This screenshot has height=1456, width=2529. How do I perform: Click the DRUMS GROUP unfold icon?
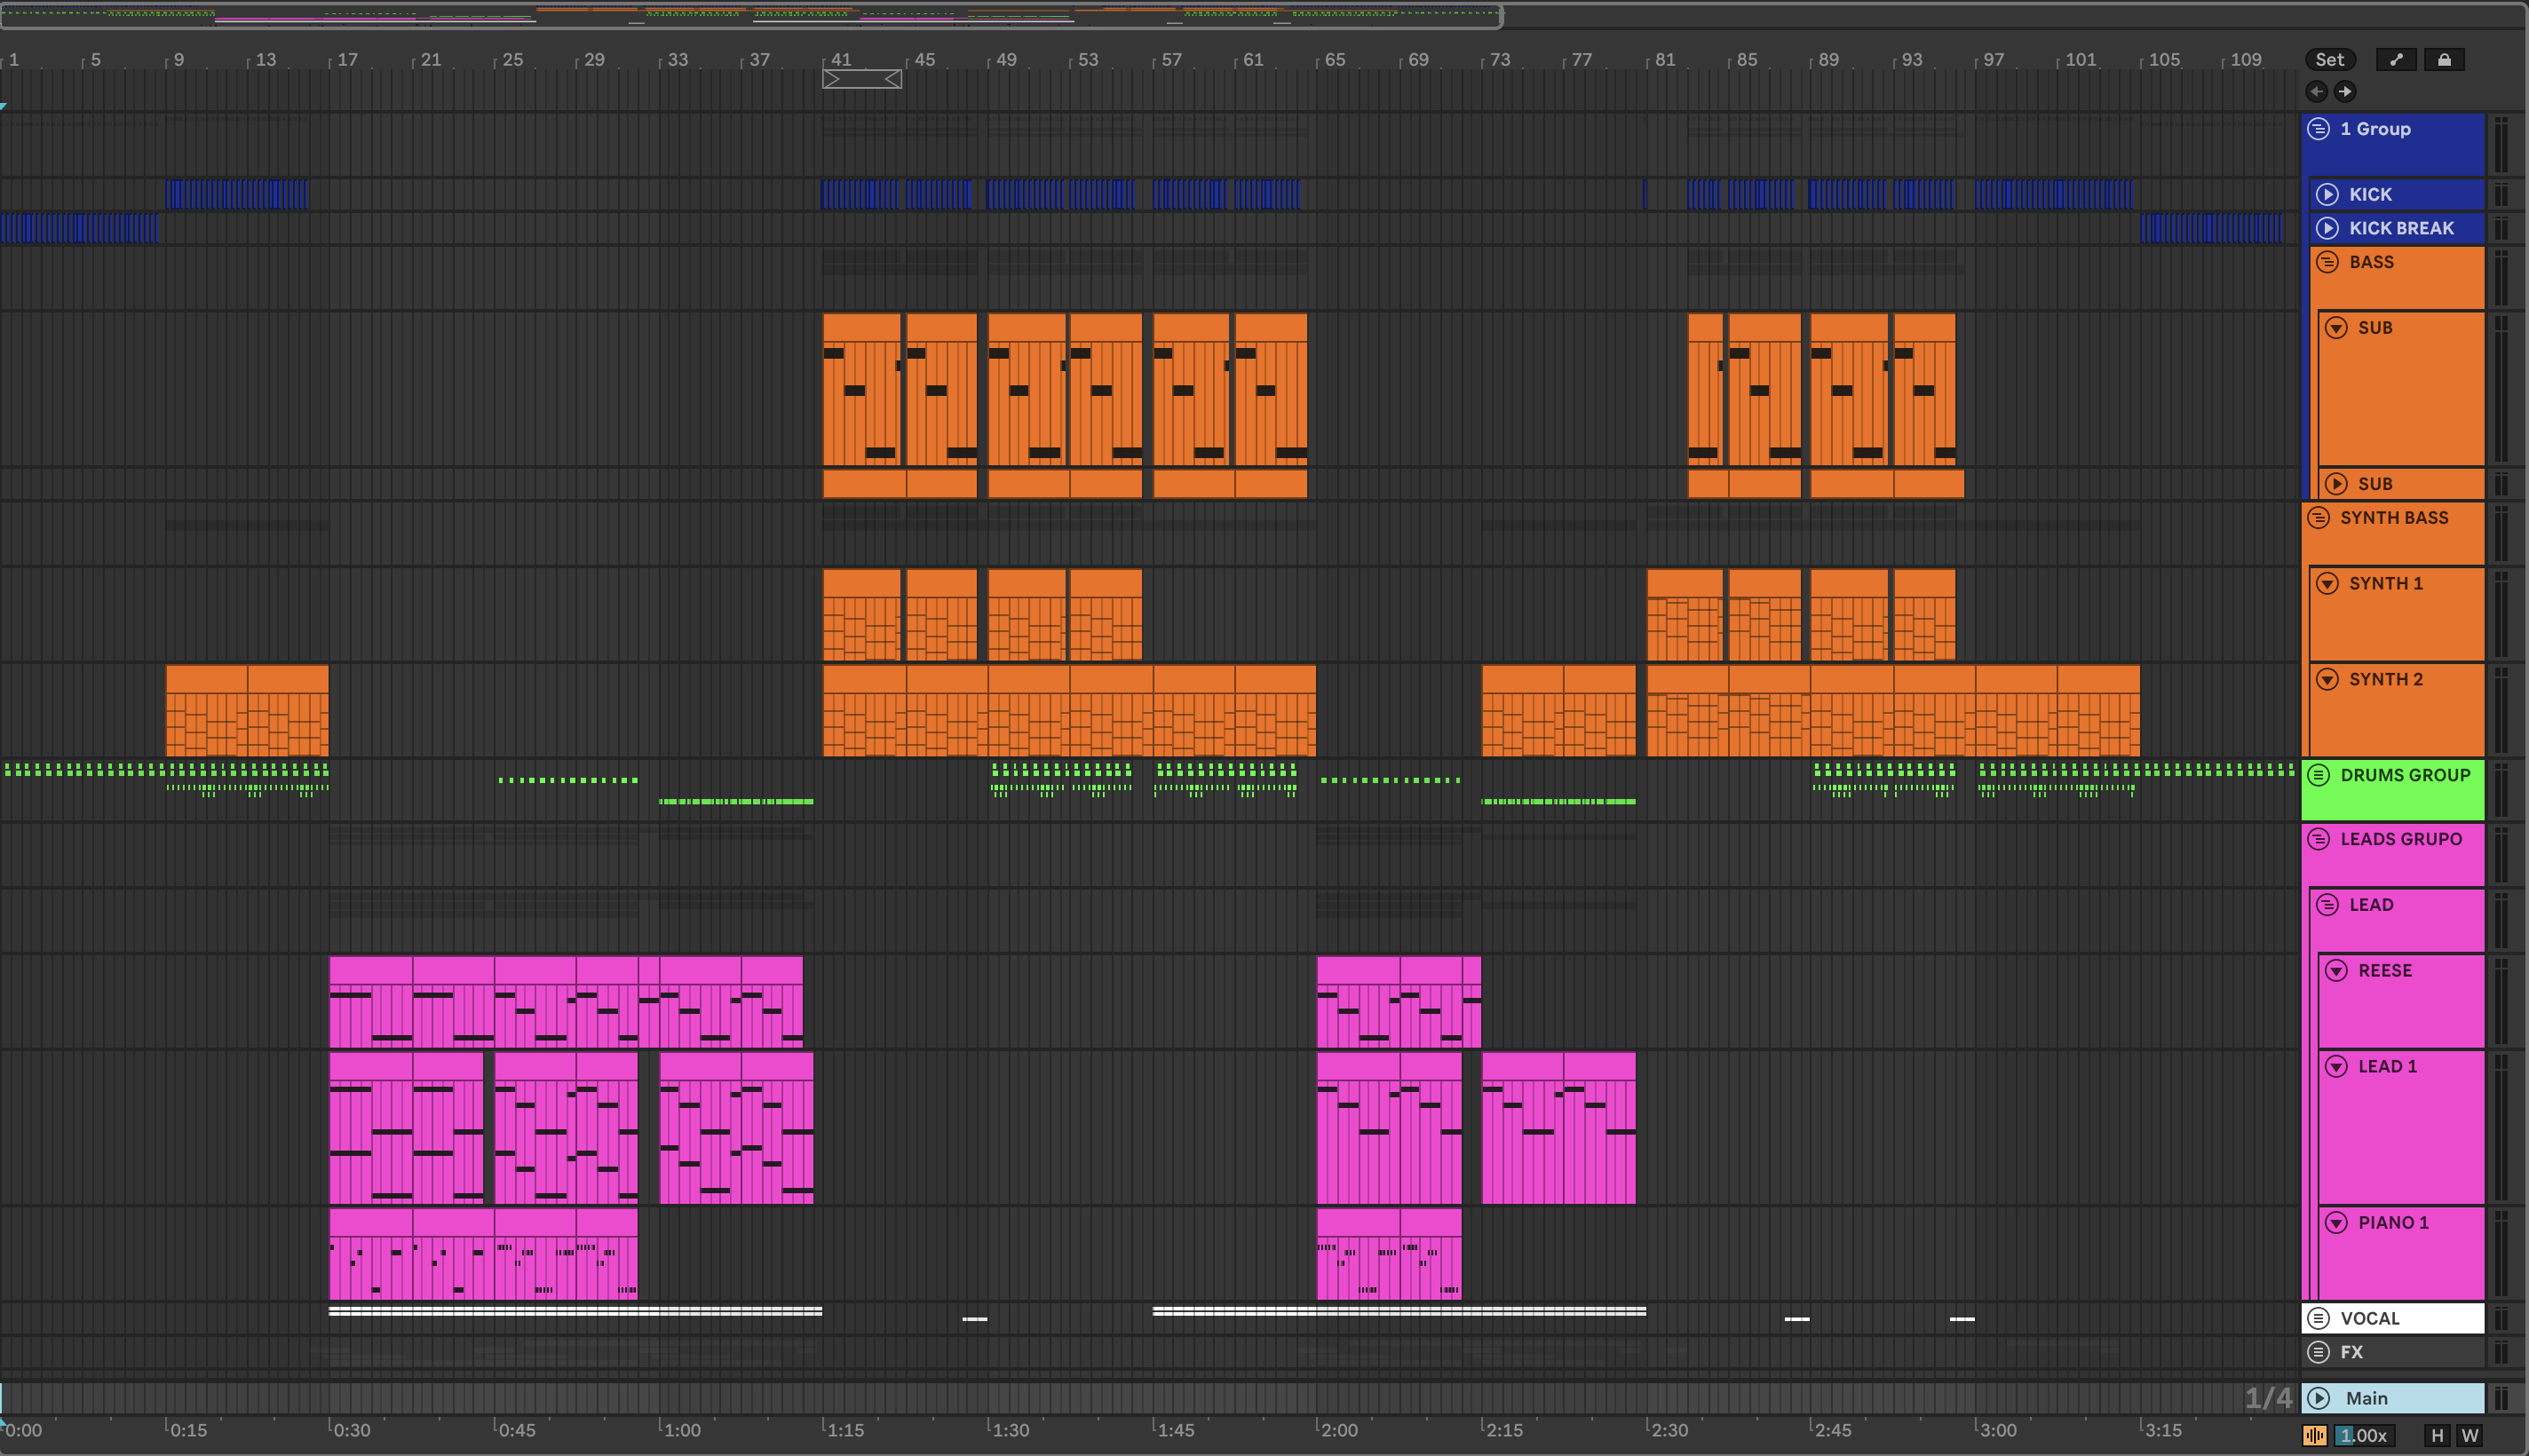2318,775
